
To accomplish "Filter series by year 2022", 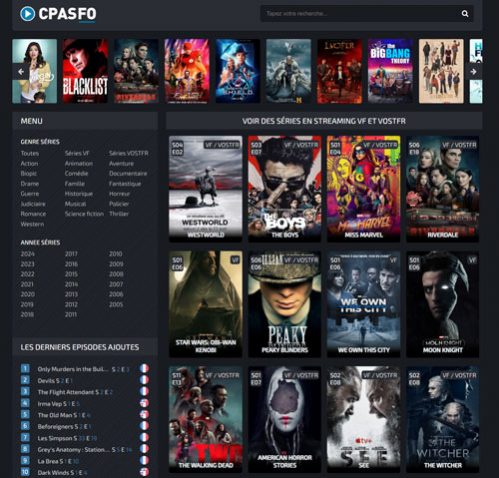I will click(x=28, y=274).
